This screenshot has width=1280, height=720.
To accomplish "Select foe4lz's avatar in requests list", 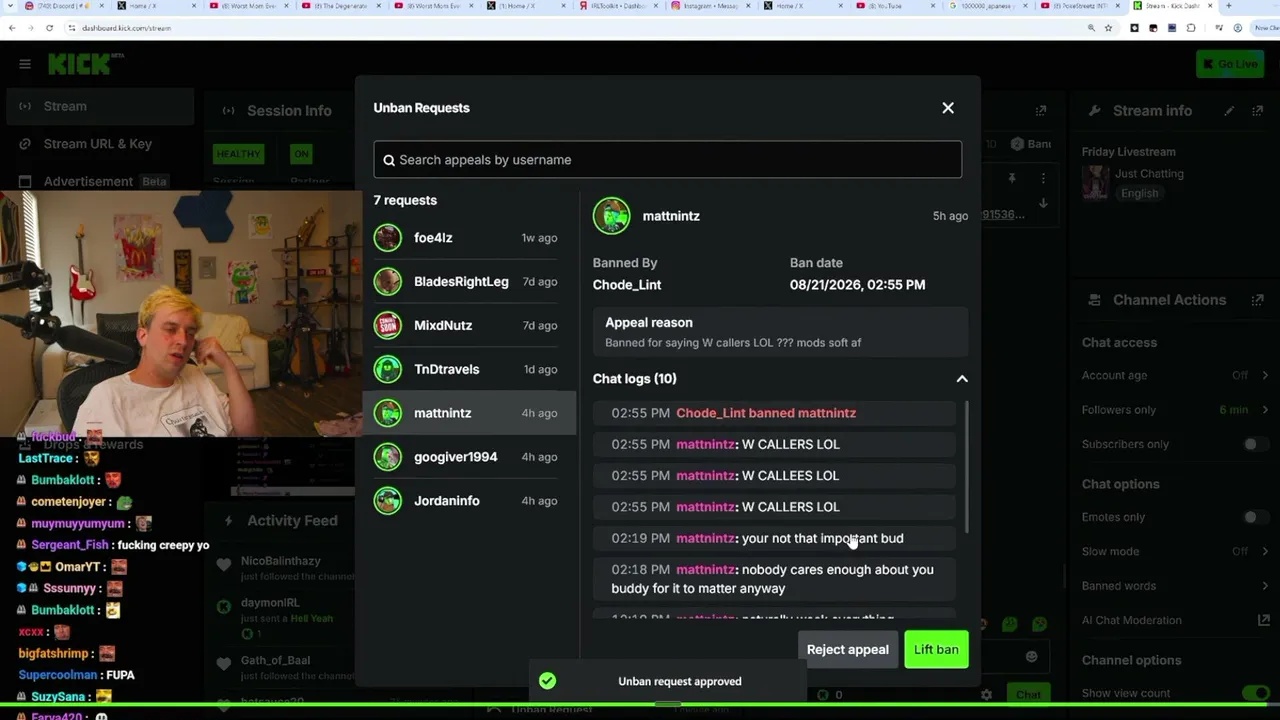I will coord(388,238).
